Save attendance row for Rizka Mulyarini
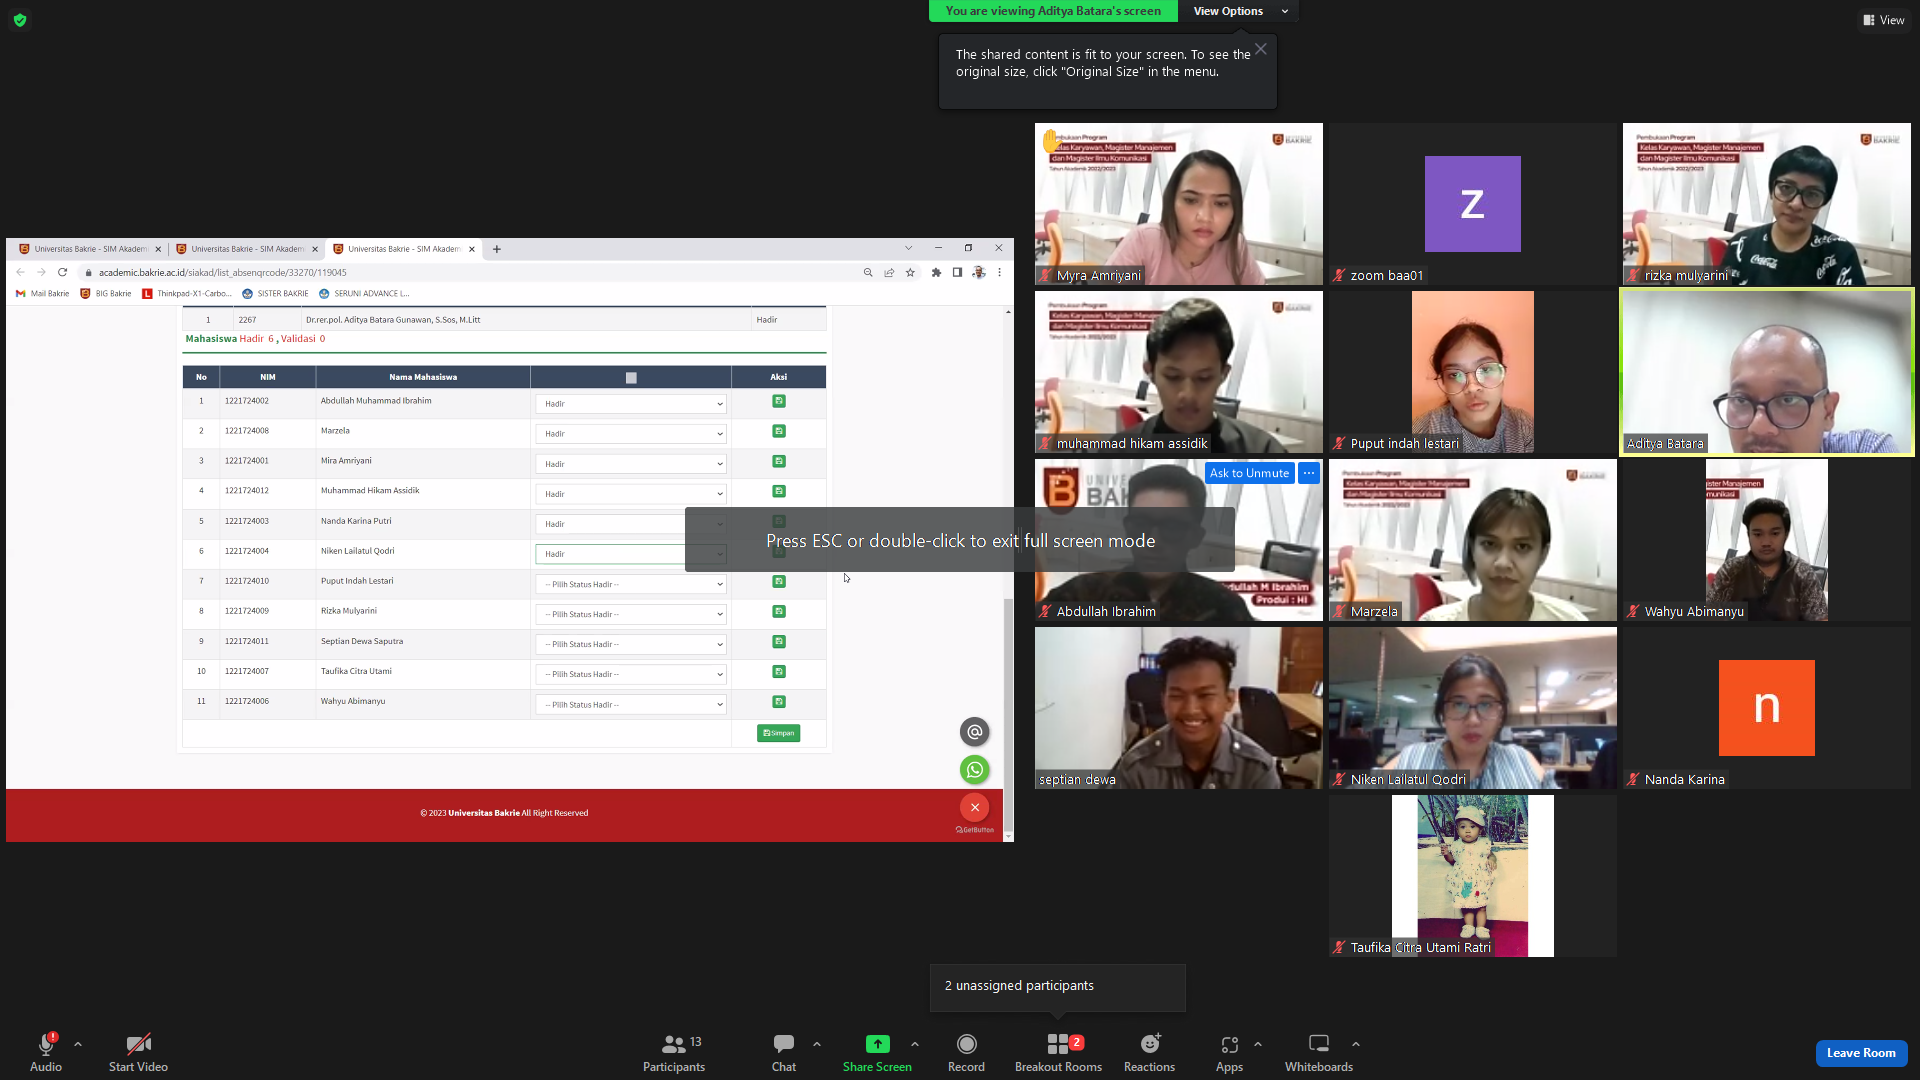Image resolution: width=1920 pixels, height=1080 pixels. pos(779,611)
